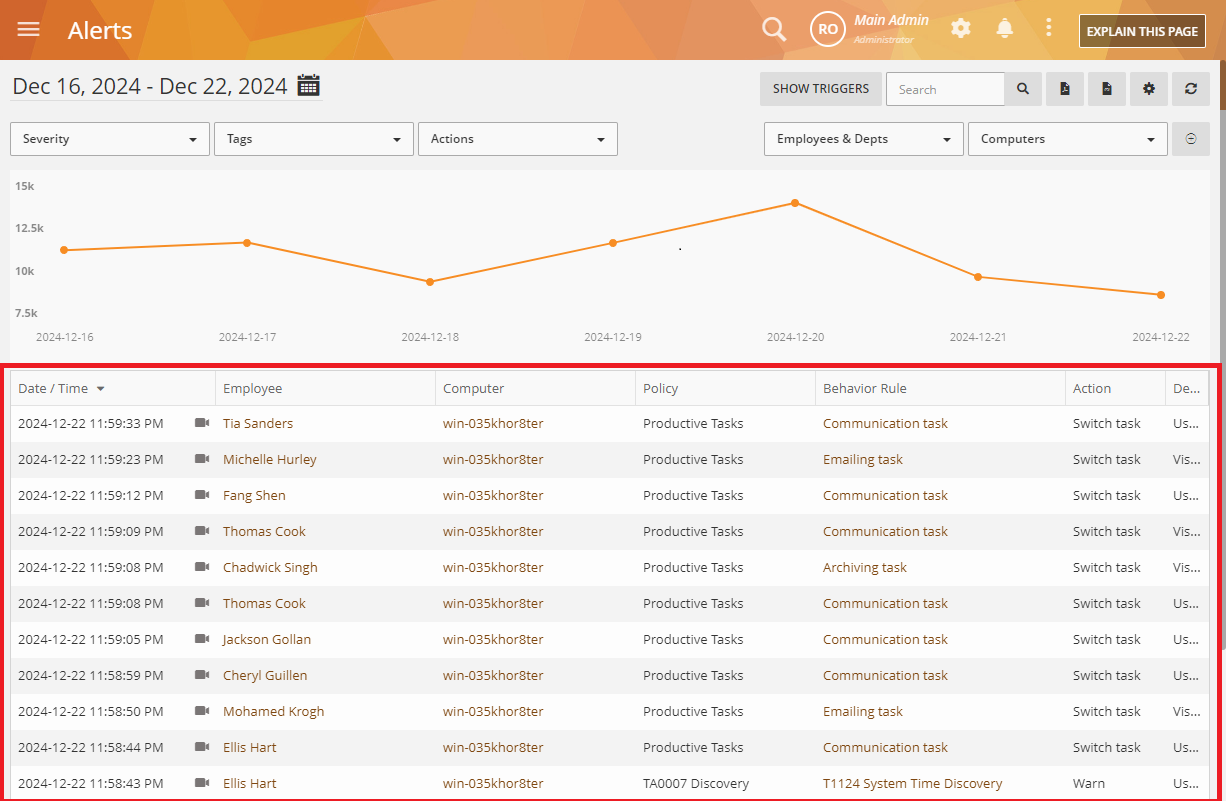This screenshot has height=801, width=1226.
Task: Play video recording for Cheryl Guillen alert
Action: coord(202,675)
